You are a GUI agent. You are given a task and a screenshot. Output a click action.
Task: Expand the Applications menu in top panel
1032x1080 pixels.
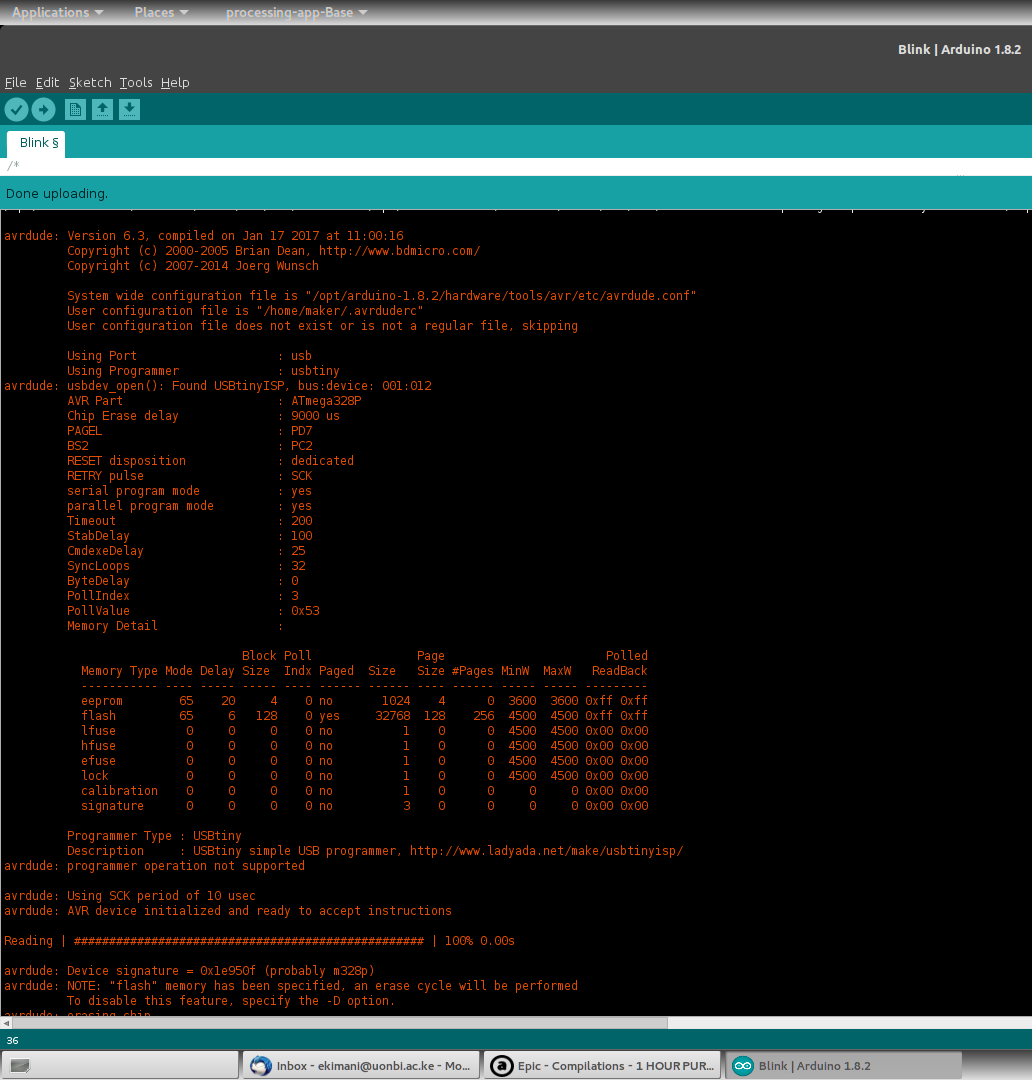(x=58, y=12)
